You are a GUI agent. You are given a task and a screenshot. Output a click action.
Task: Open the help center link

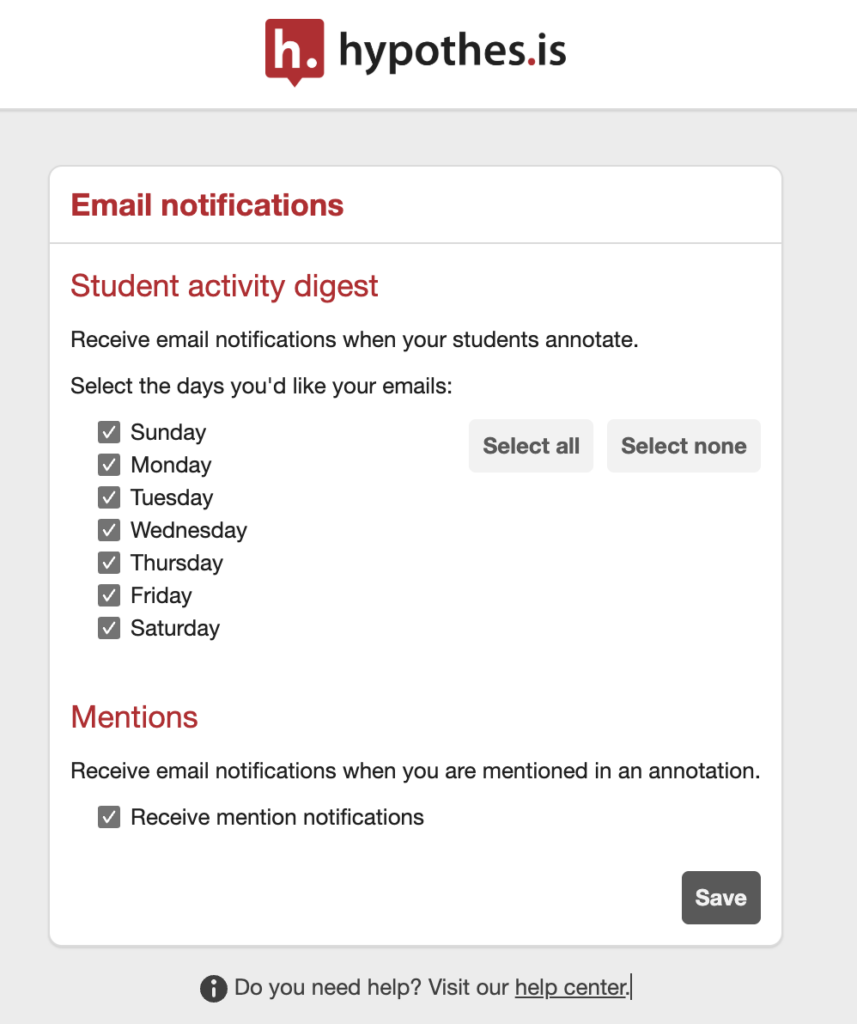click(x=571, y=987)
